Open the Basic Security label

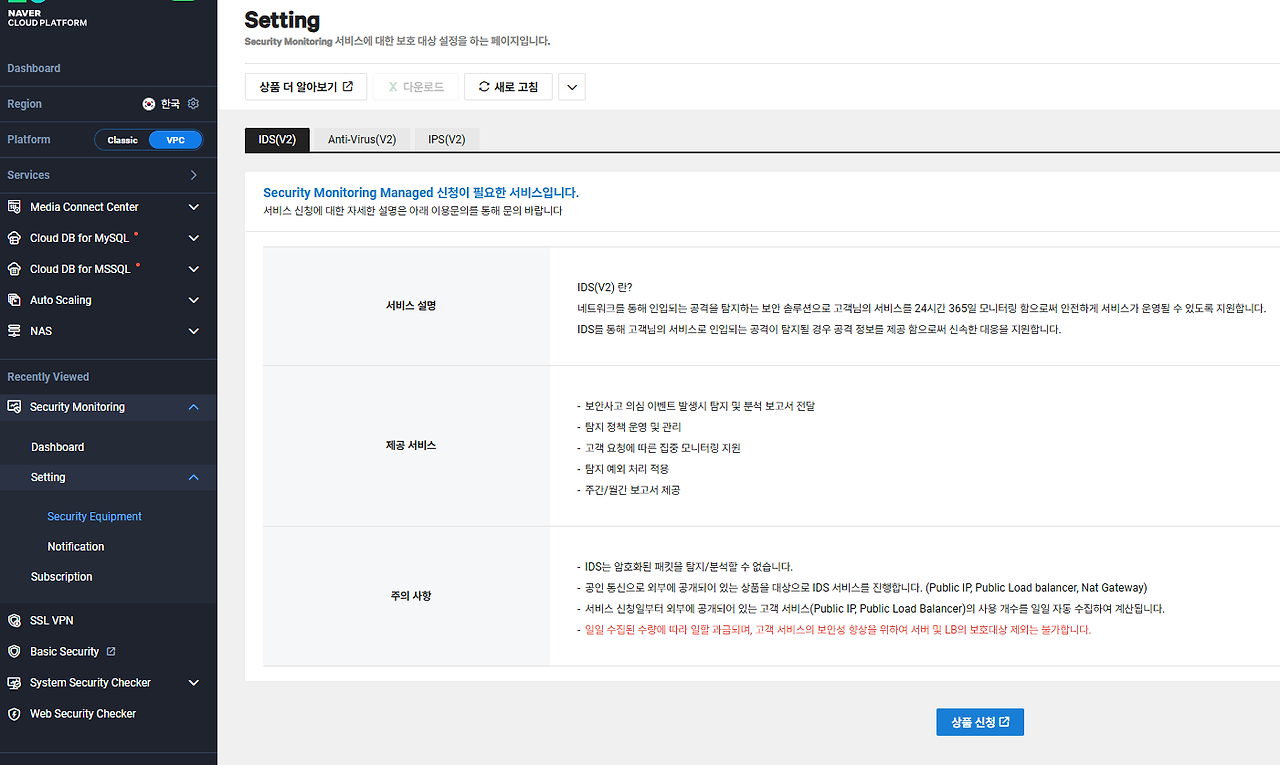point(65,652)
